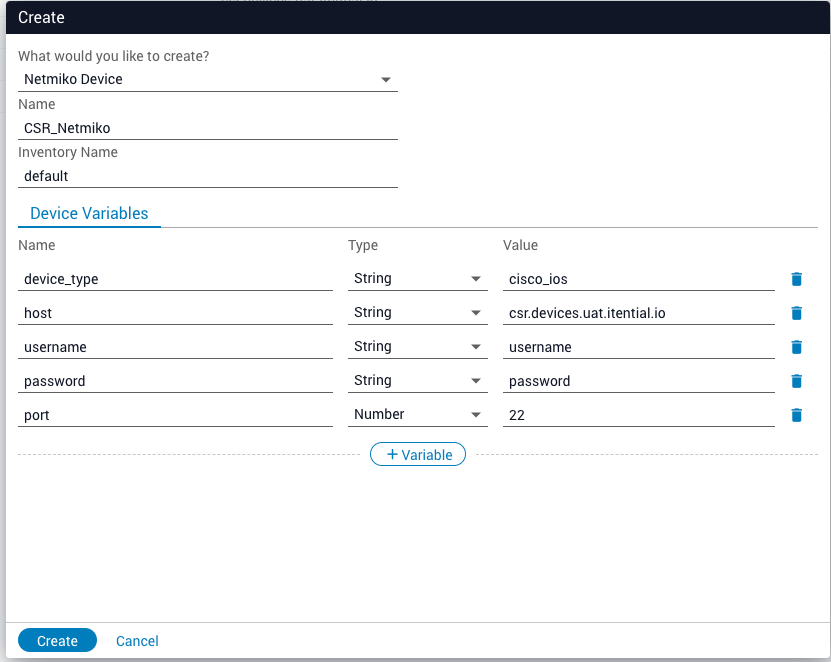Click trash icon for password variable
This screenshot has width=831, height=662.
point(796,381)
